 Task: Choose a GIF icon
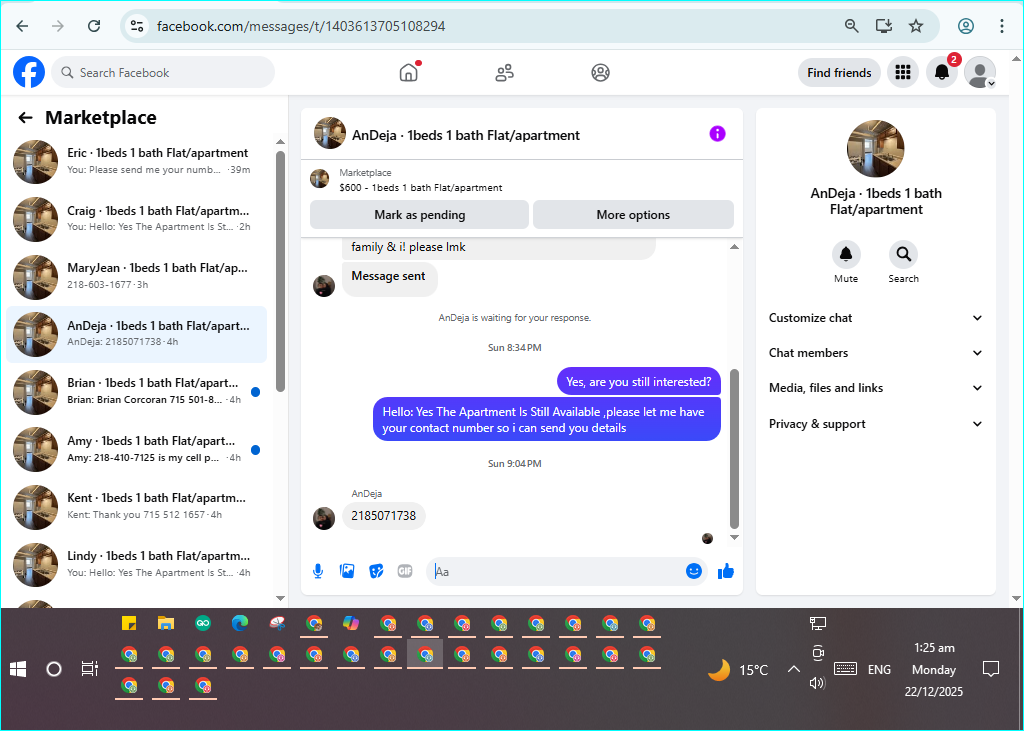[x=405, y=572]
